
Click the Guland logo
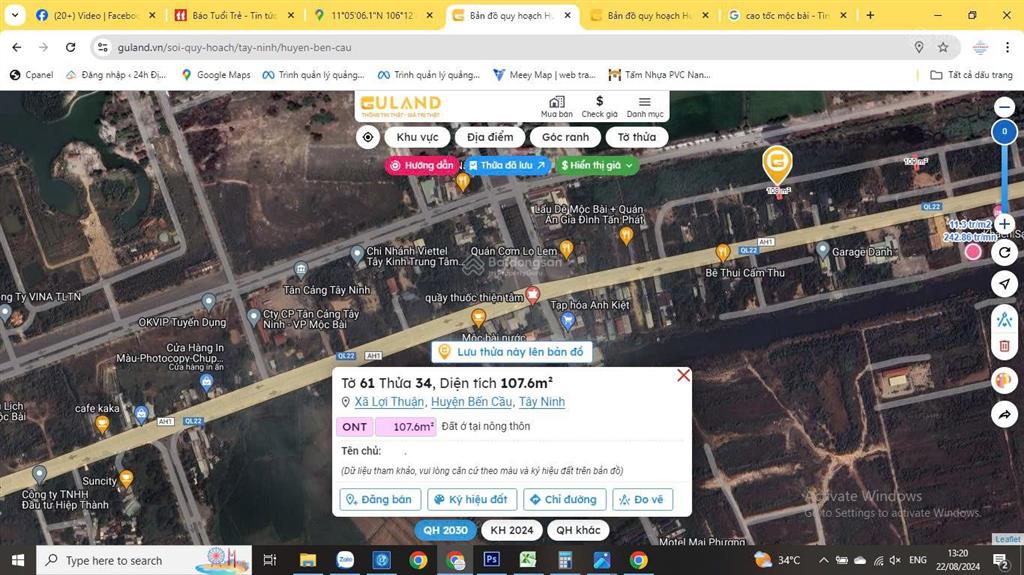coord(401,105)
